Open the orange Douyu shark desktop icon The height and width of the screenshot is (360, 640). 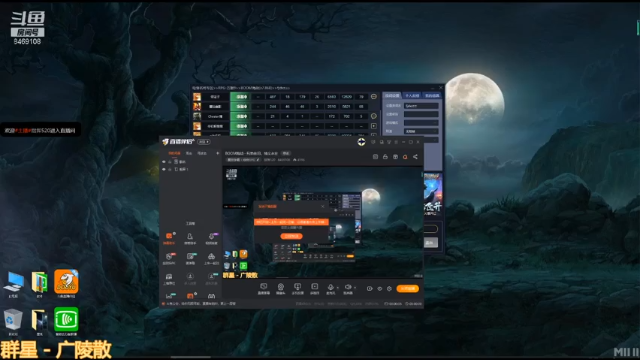(66, 281)
